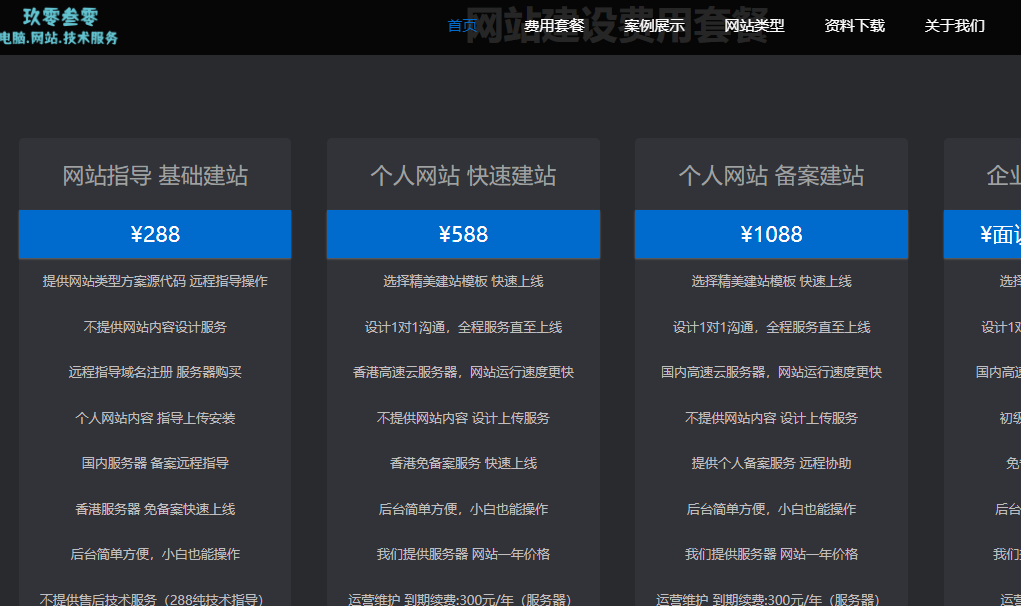The height and width of the screenshot is (606, 1021).
Task: Select the 案例展示 navigation item
Action: 653,26
